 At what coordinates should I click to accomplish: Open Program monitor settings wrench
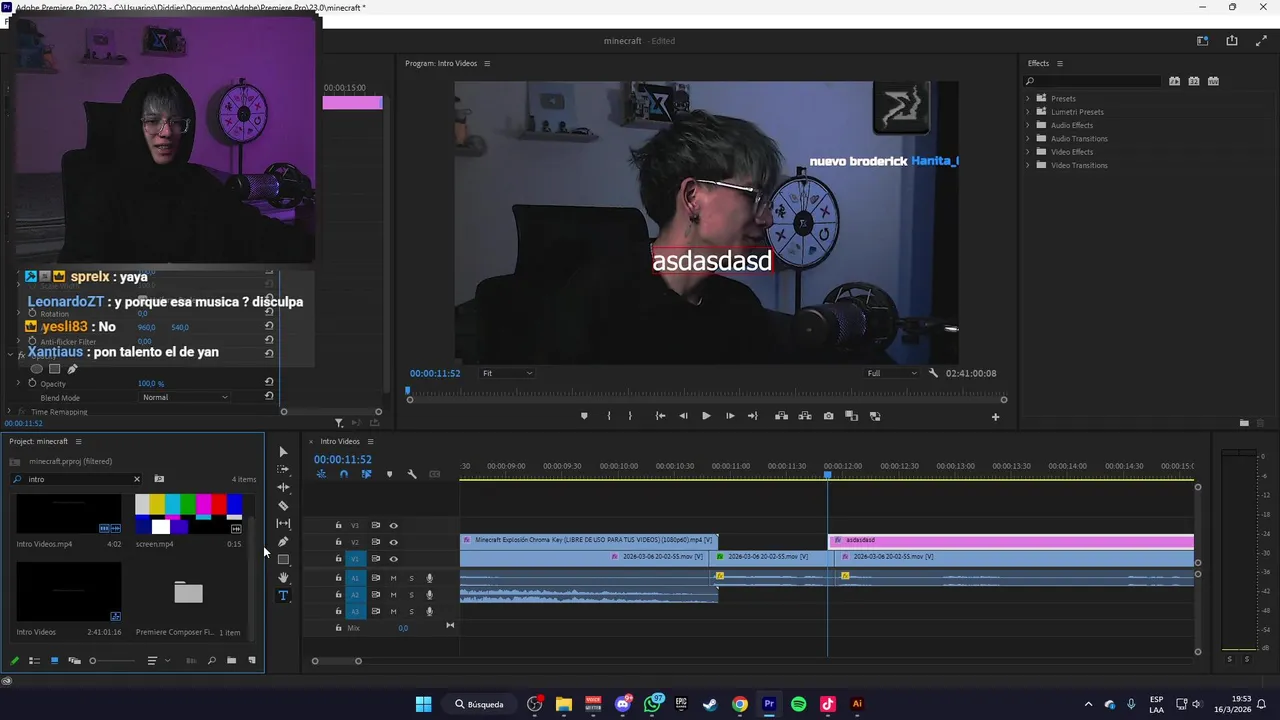click(933, 373)
